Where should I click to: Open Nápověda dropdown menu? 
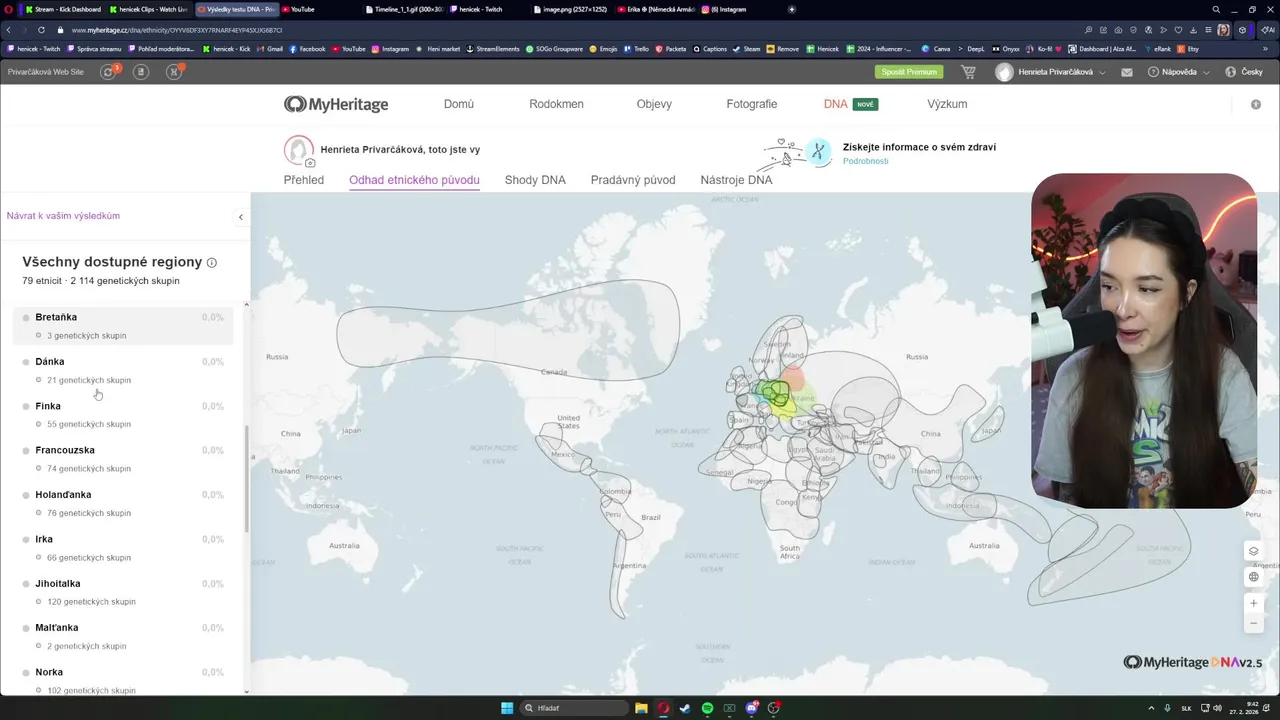click(1179, 72)
